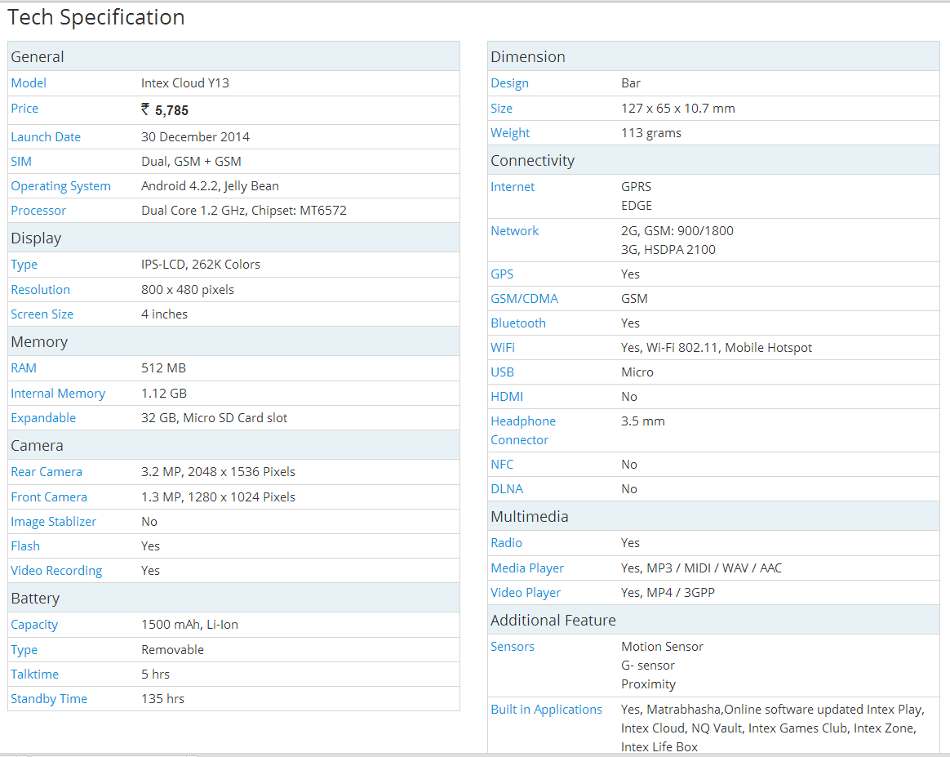Open the Processor link

pyautogui.click(x=38, y=211)
